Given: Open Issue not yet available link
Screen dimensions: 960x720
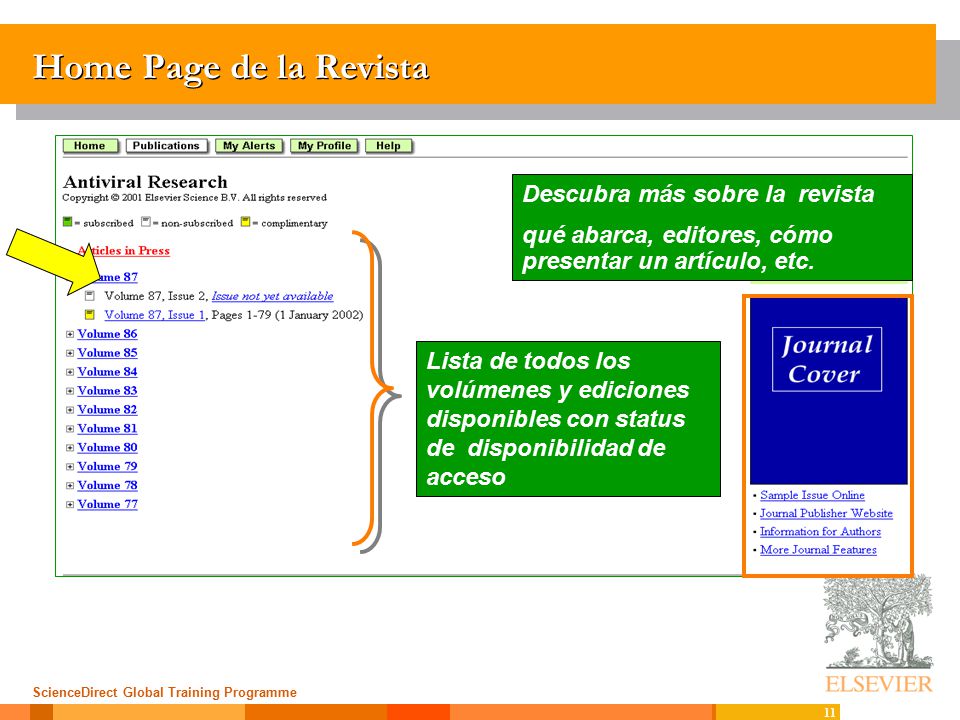Looking at the screenshot, I should click(x=272, y=296).
